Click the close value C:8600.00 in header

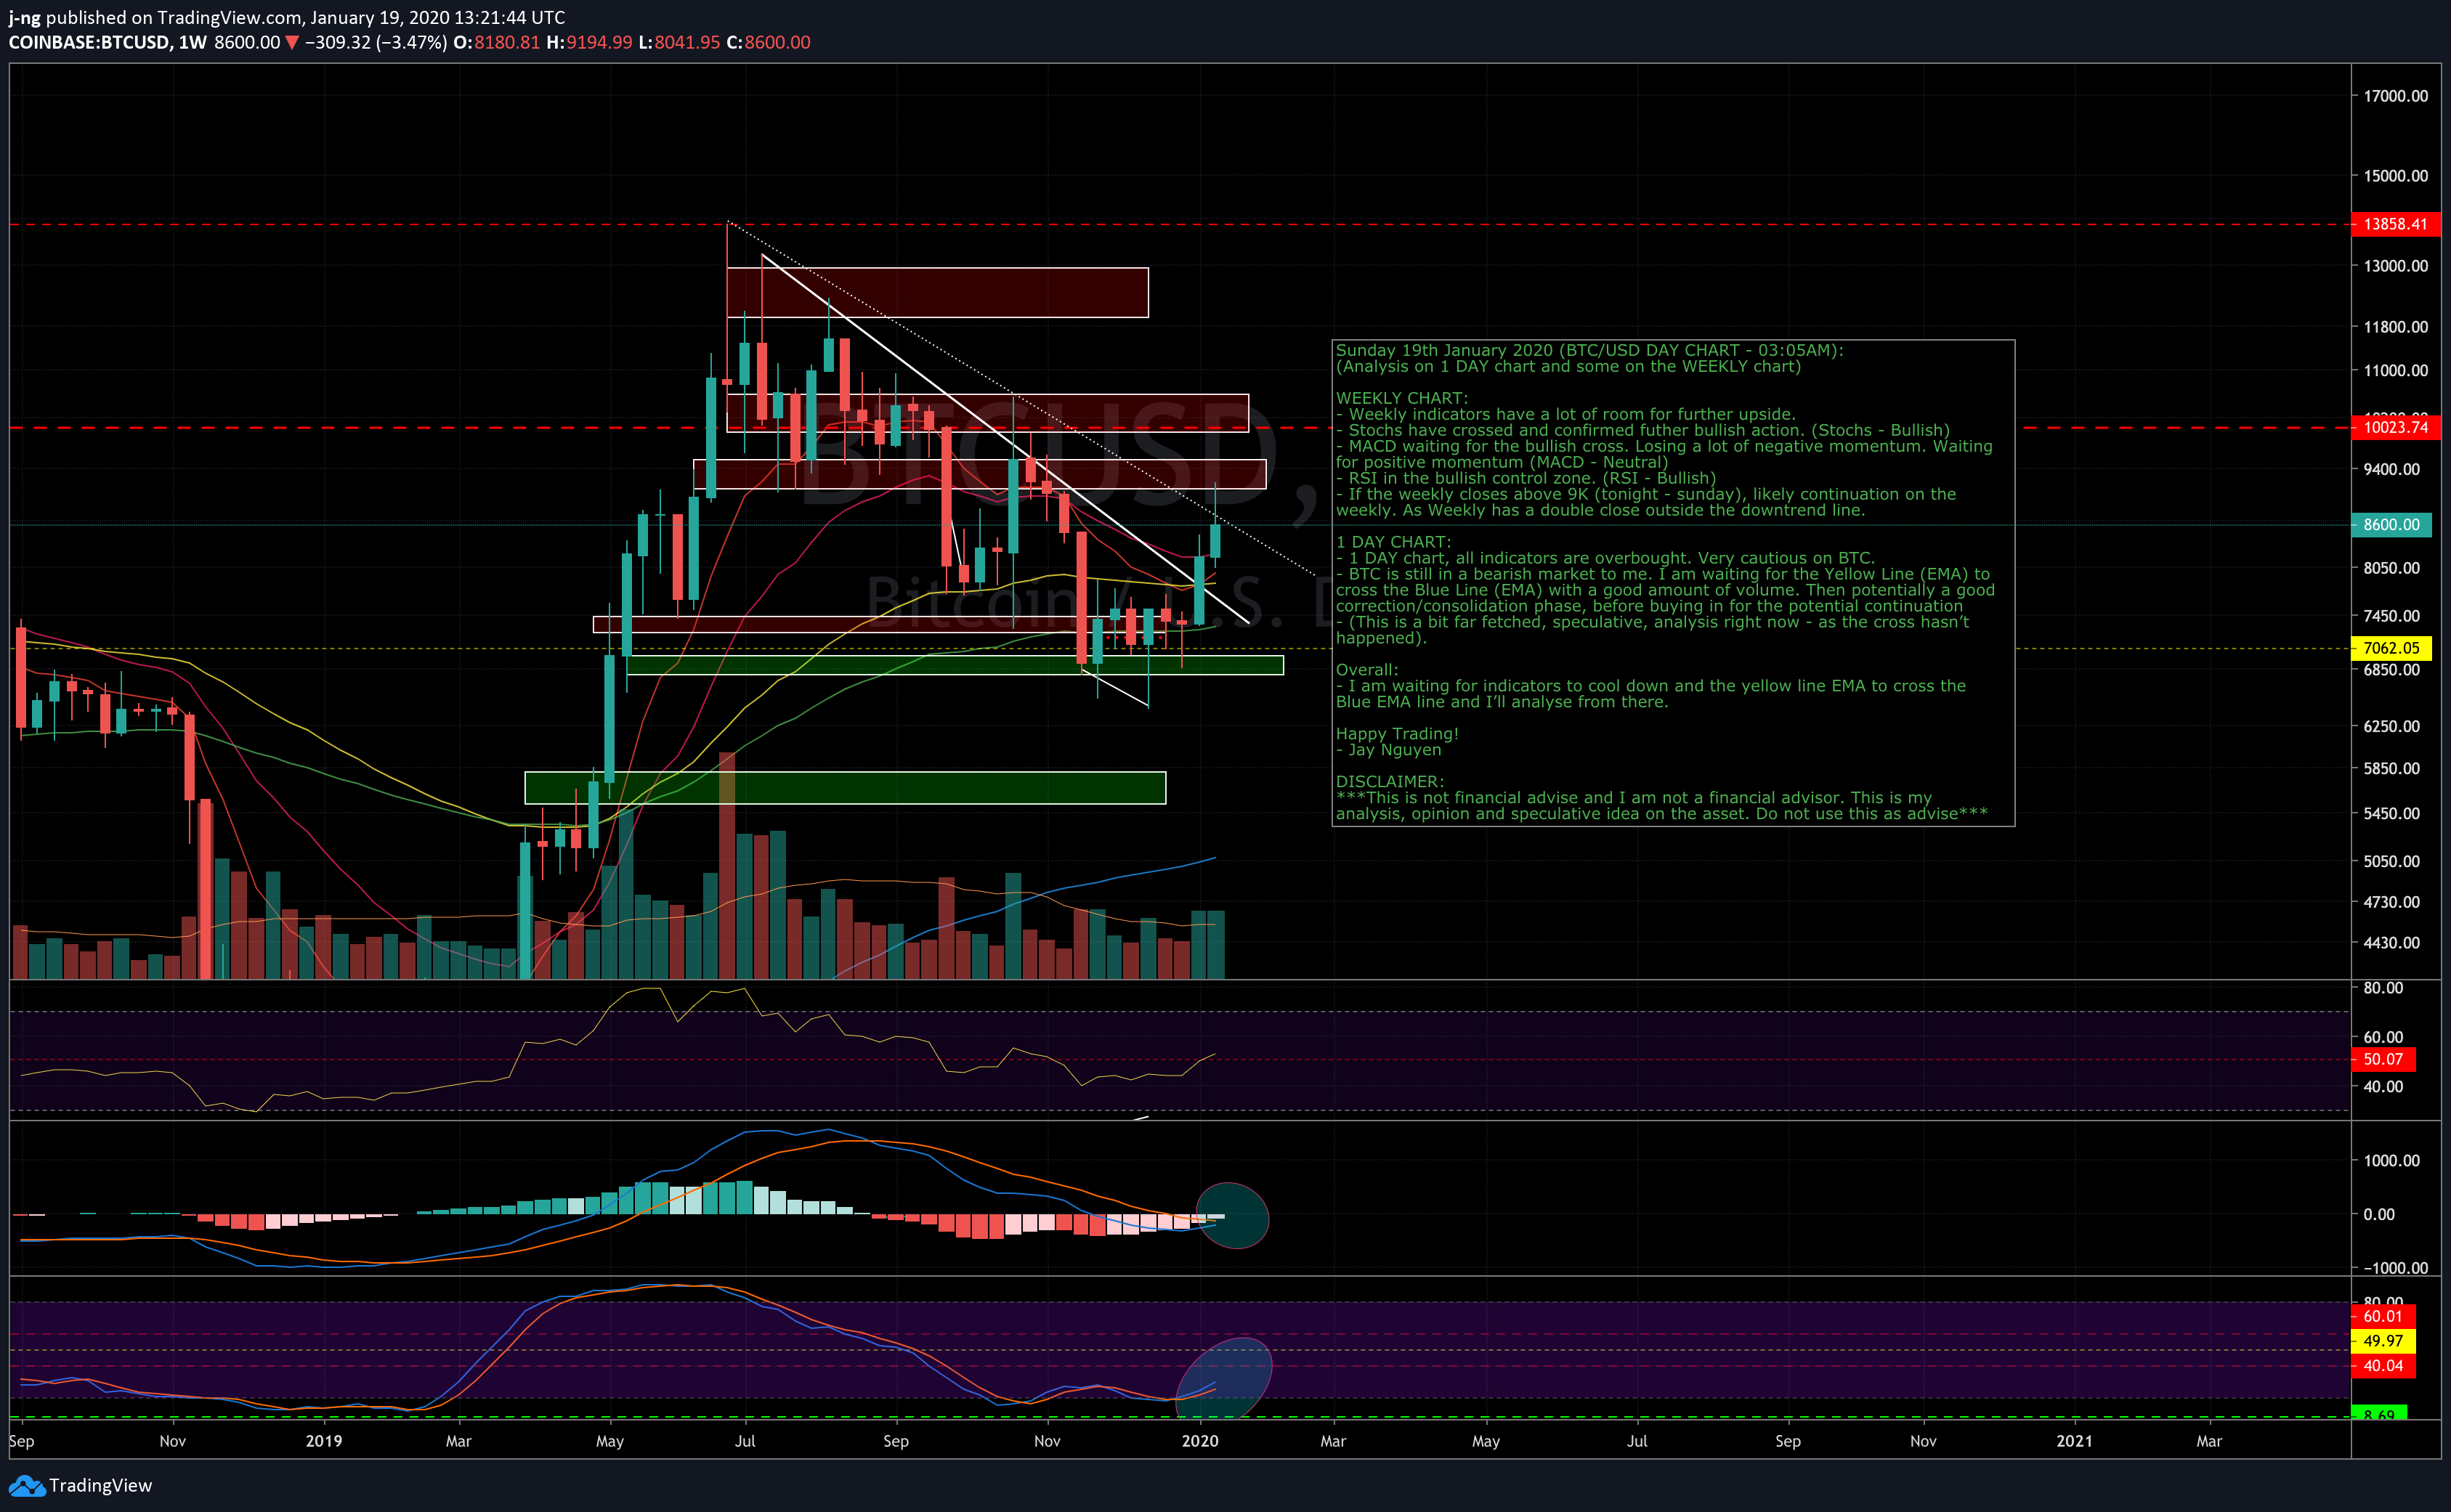click(x=768, y=43)
